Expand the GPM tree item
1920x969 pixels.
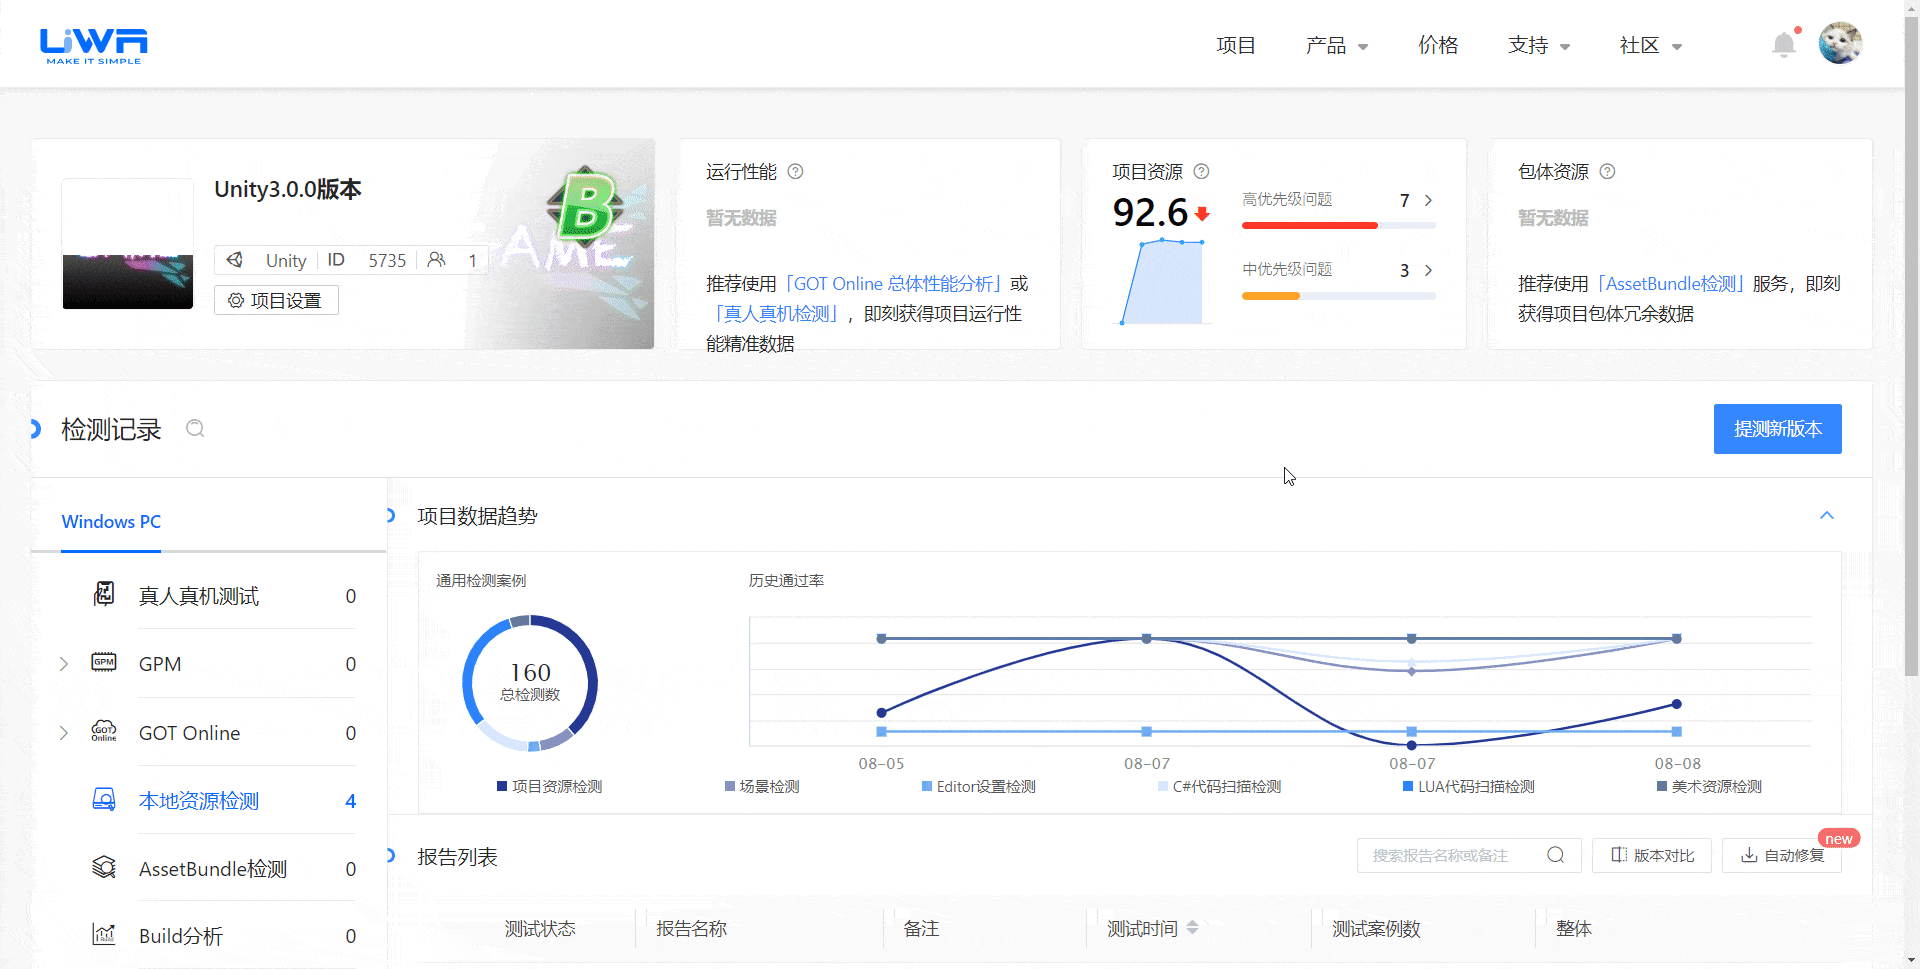64,664
